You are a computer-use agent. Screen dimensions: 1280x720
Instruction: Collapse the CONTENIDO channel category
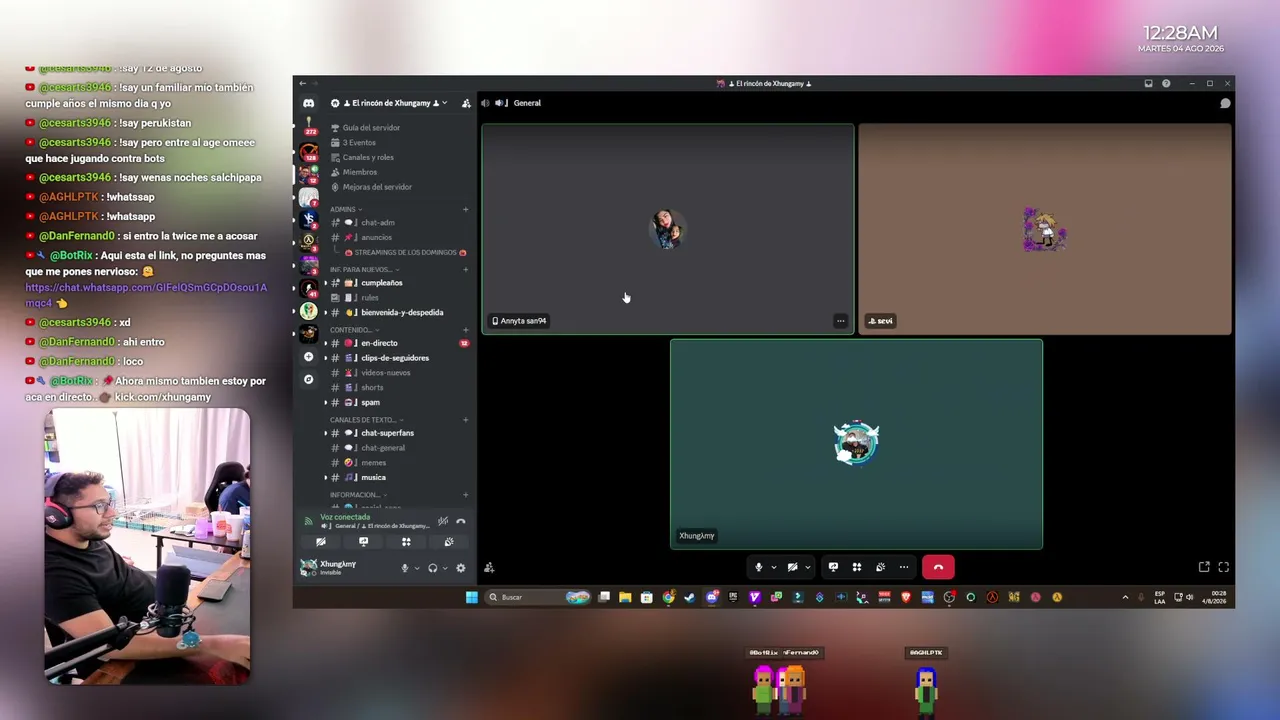(x=354, y=329)
